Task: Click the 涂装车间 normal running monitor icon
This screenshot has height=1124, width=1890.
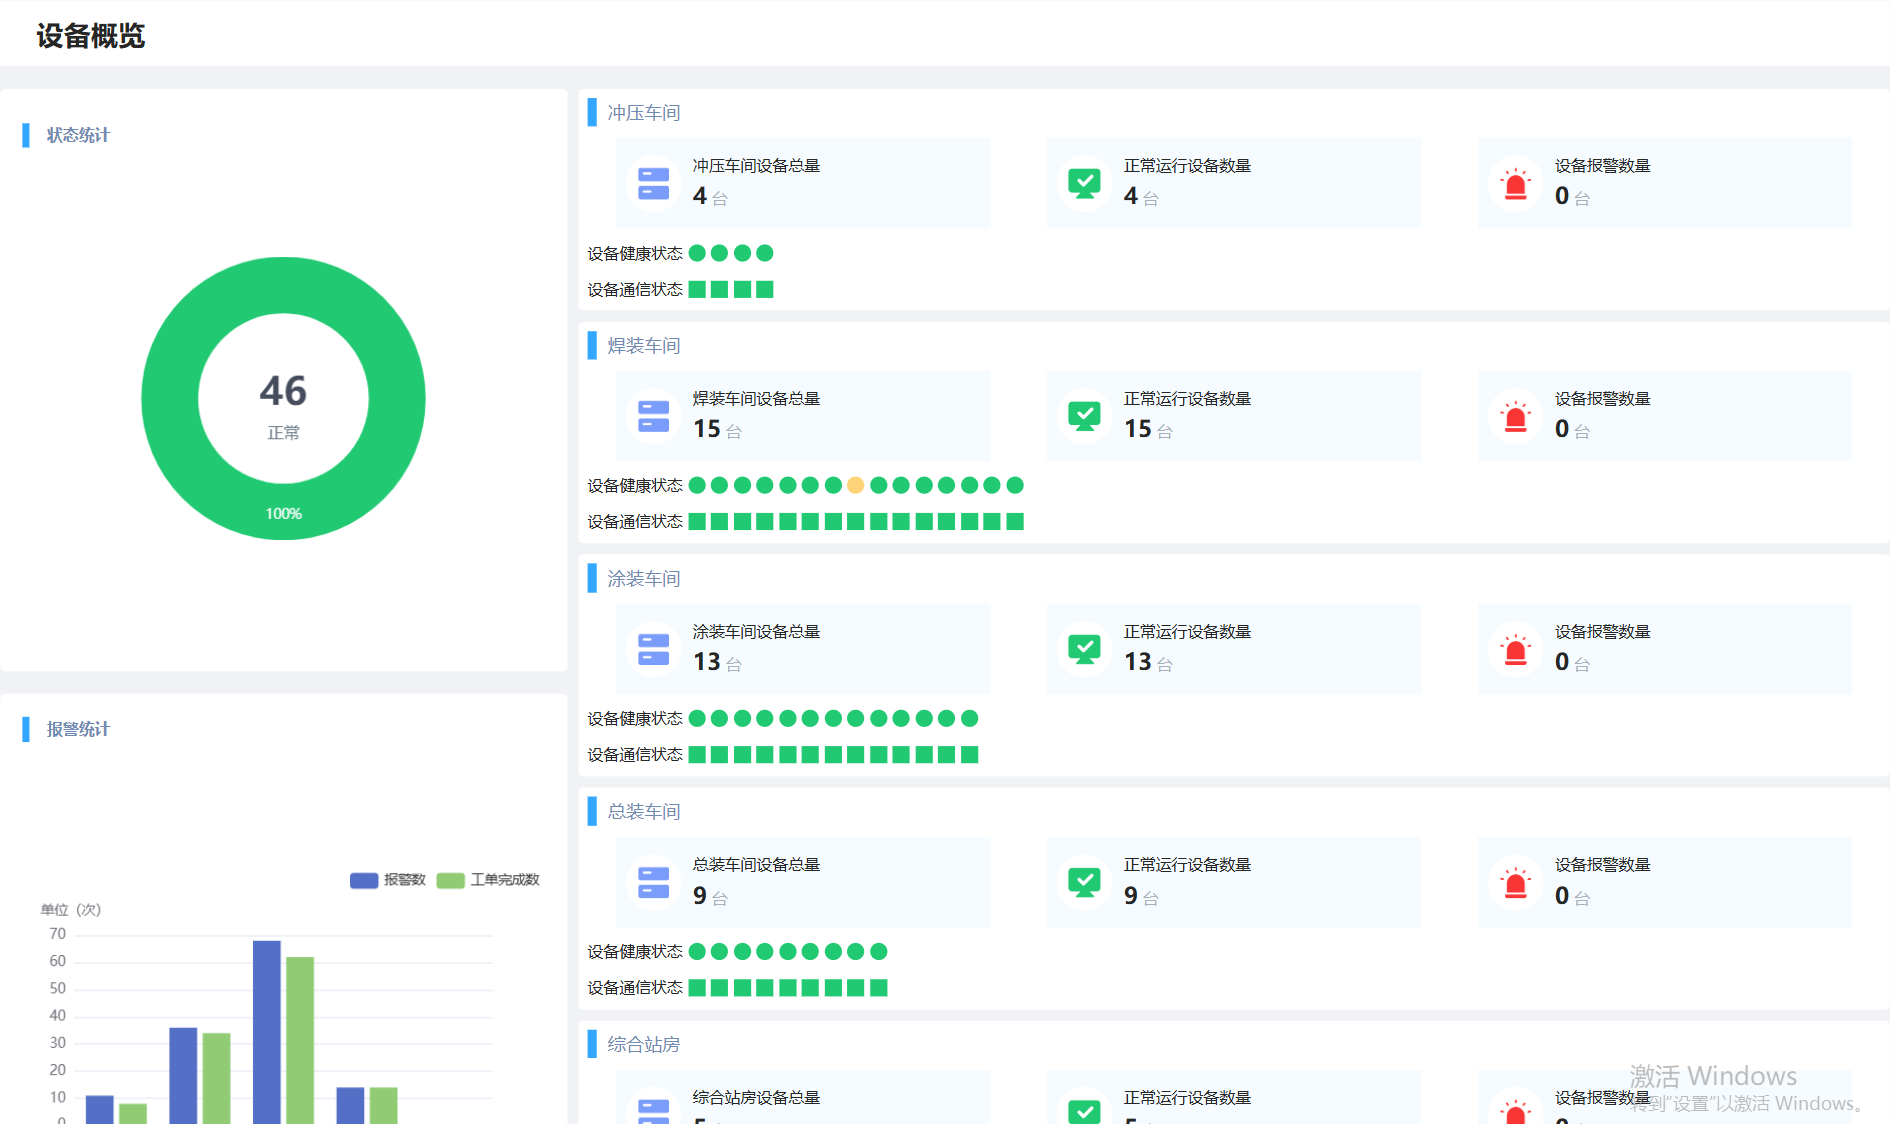Action: [1084, 649]
